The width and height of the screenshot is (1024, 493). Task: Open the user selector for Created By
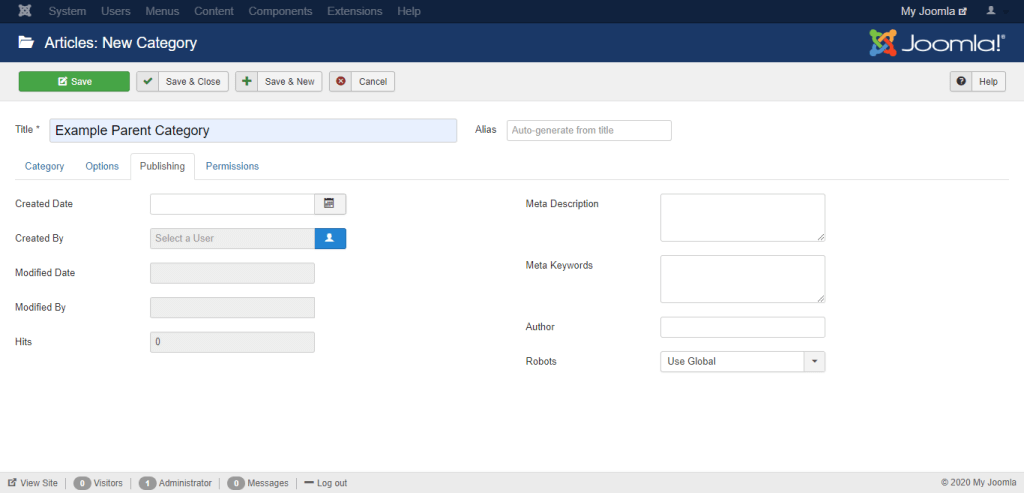click(x=330, y=238)
